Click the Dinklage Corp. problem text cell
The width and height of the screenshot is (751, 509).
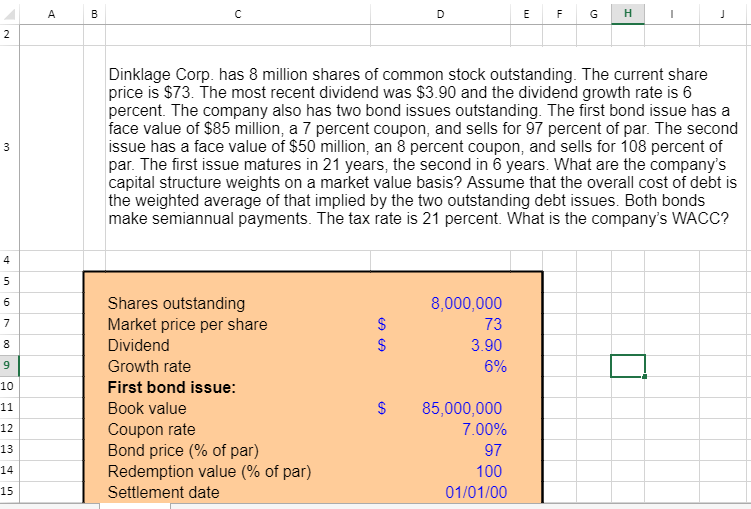423,147
